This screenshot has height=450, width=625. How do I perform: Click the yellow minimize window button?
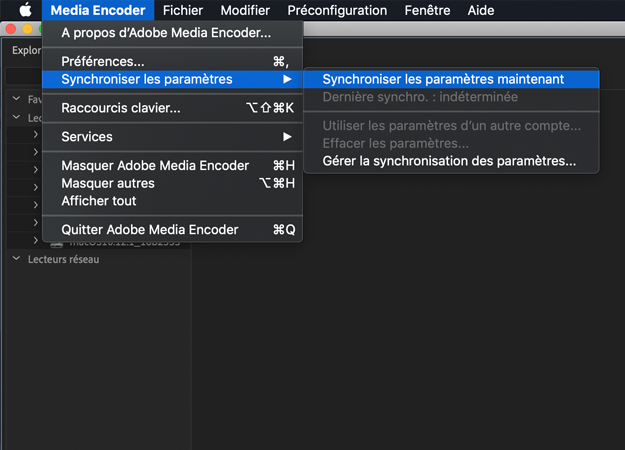pos(27,29)
